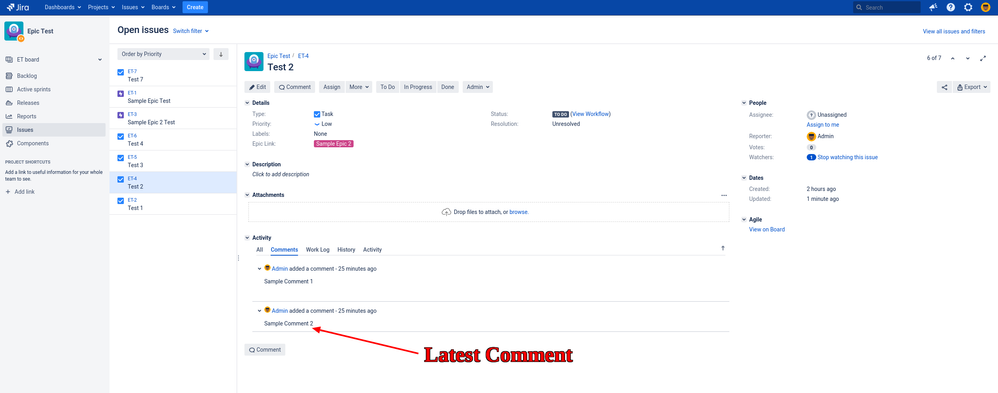This screenshot has width=998, height=393.
Task: Switch to the Work Log tab
Action: coord(318,250)
